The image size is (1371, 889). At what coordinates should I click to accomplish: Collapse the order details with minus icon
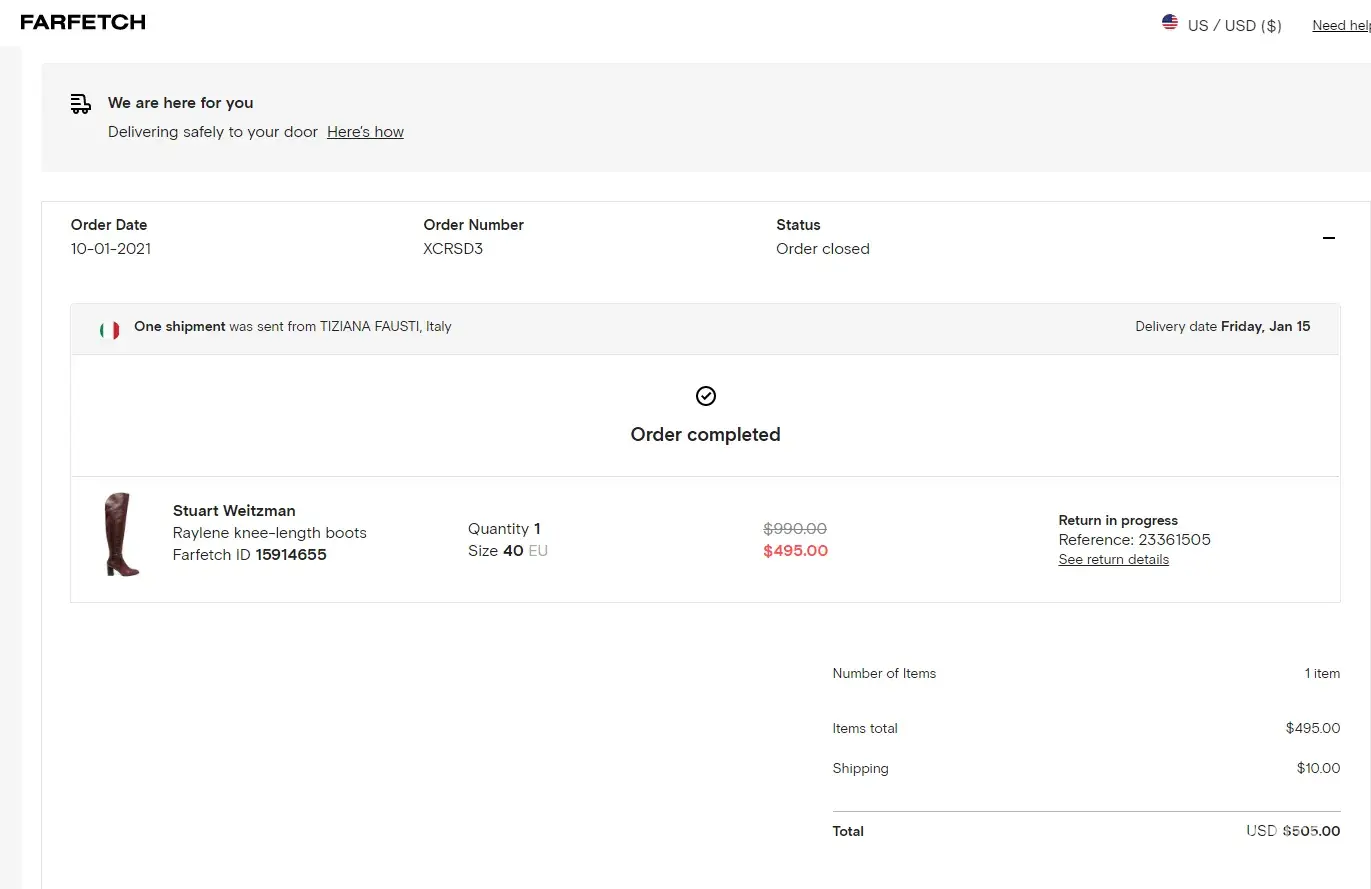(x=1328, y=238)
